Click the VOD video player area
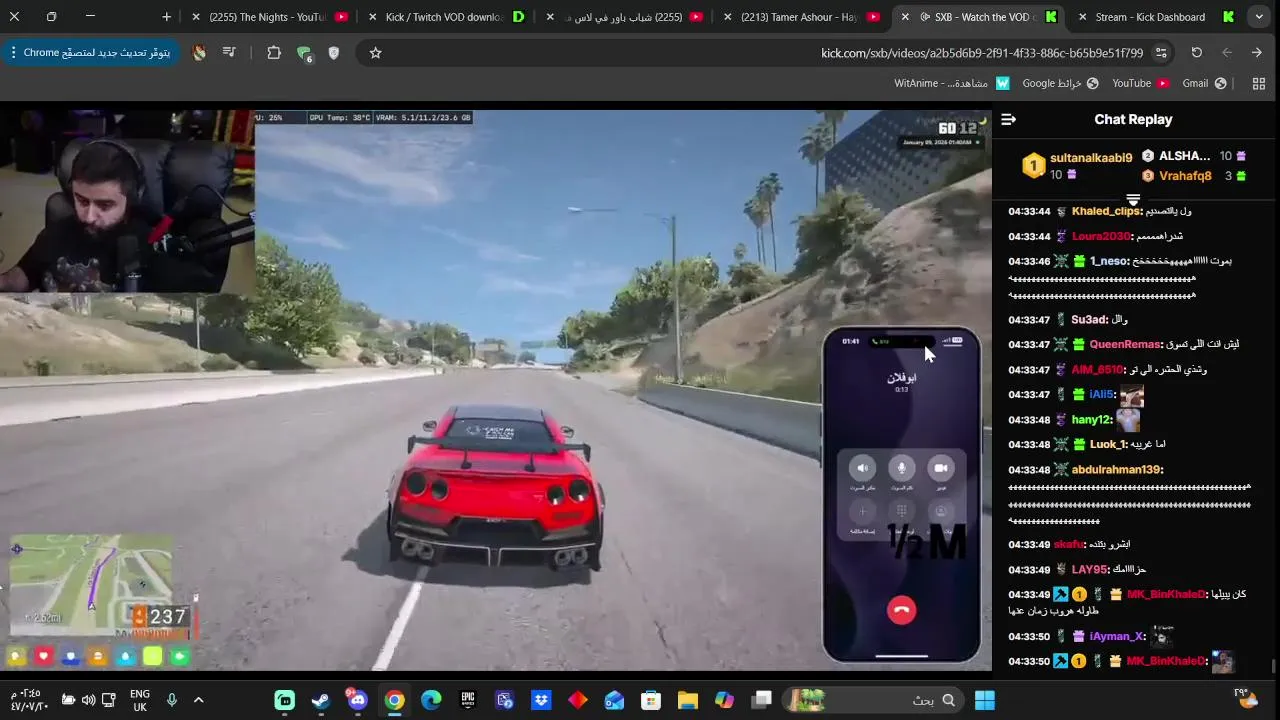 click(496, 390)
